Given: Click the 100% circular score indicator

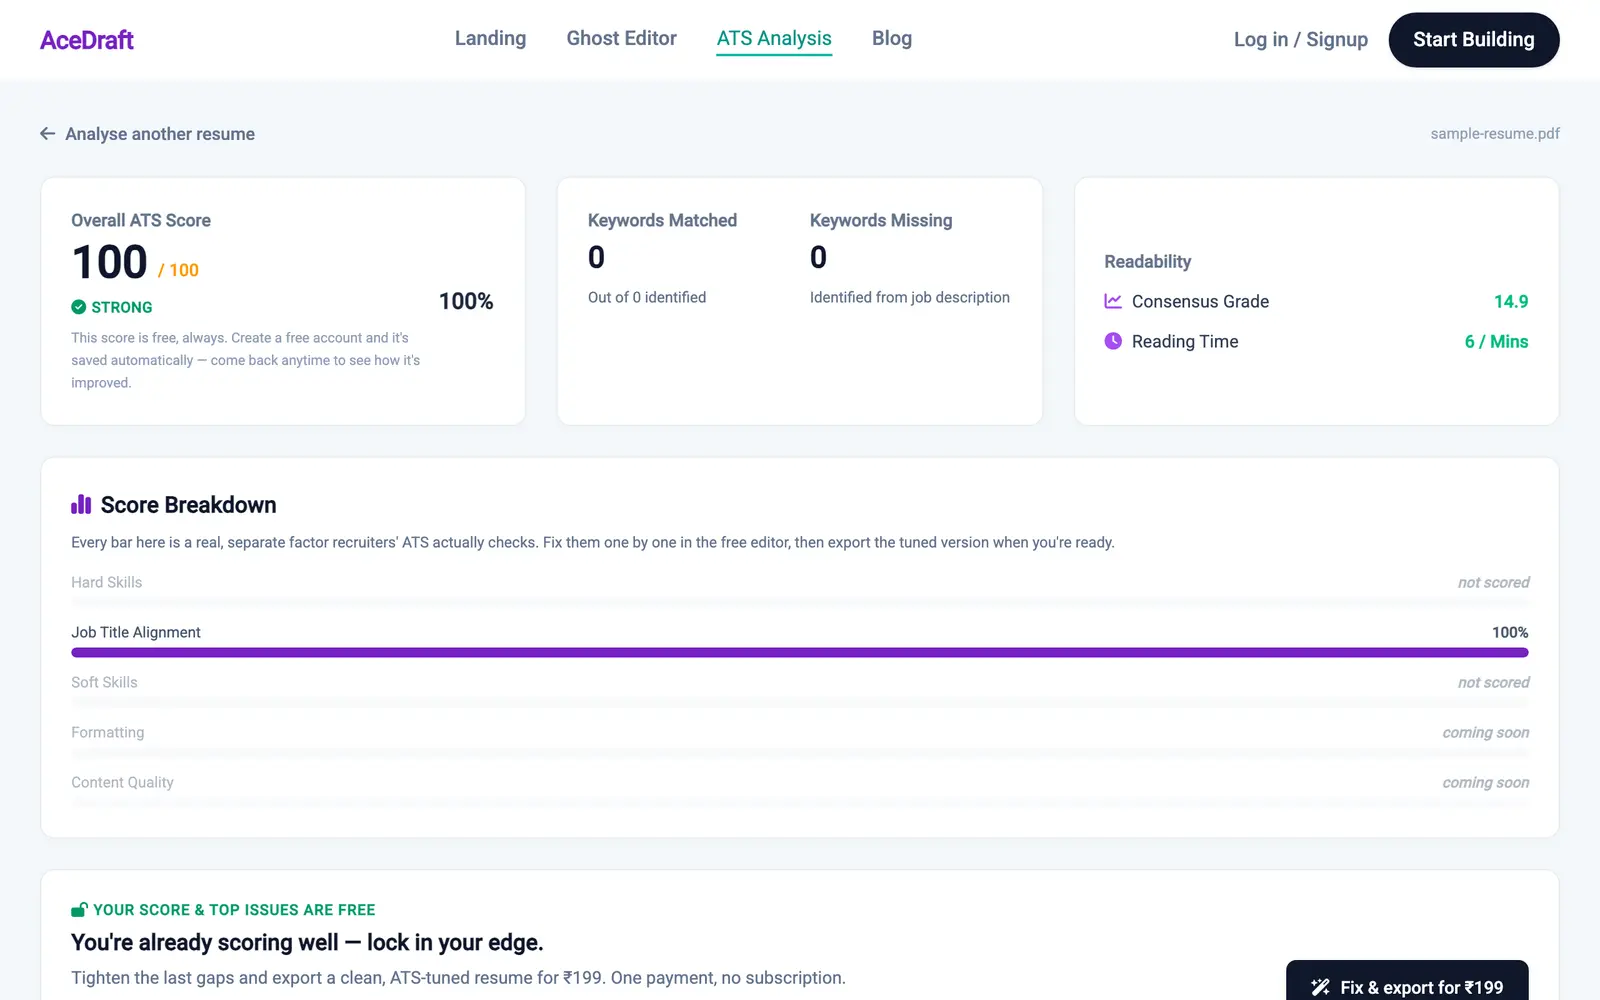Looking at the screenshot, I should [466, 301].
